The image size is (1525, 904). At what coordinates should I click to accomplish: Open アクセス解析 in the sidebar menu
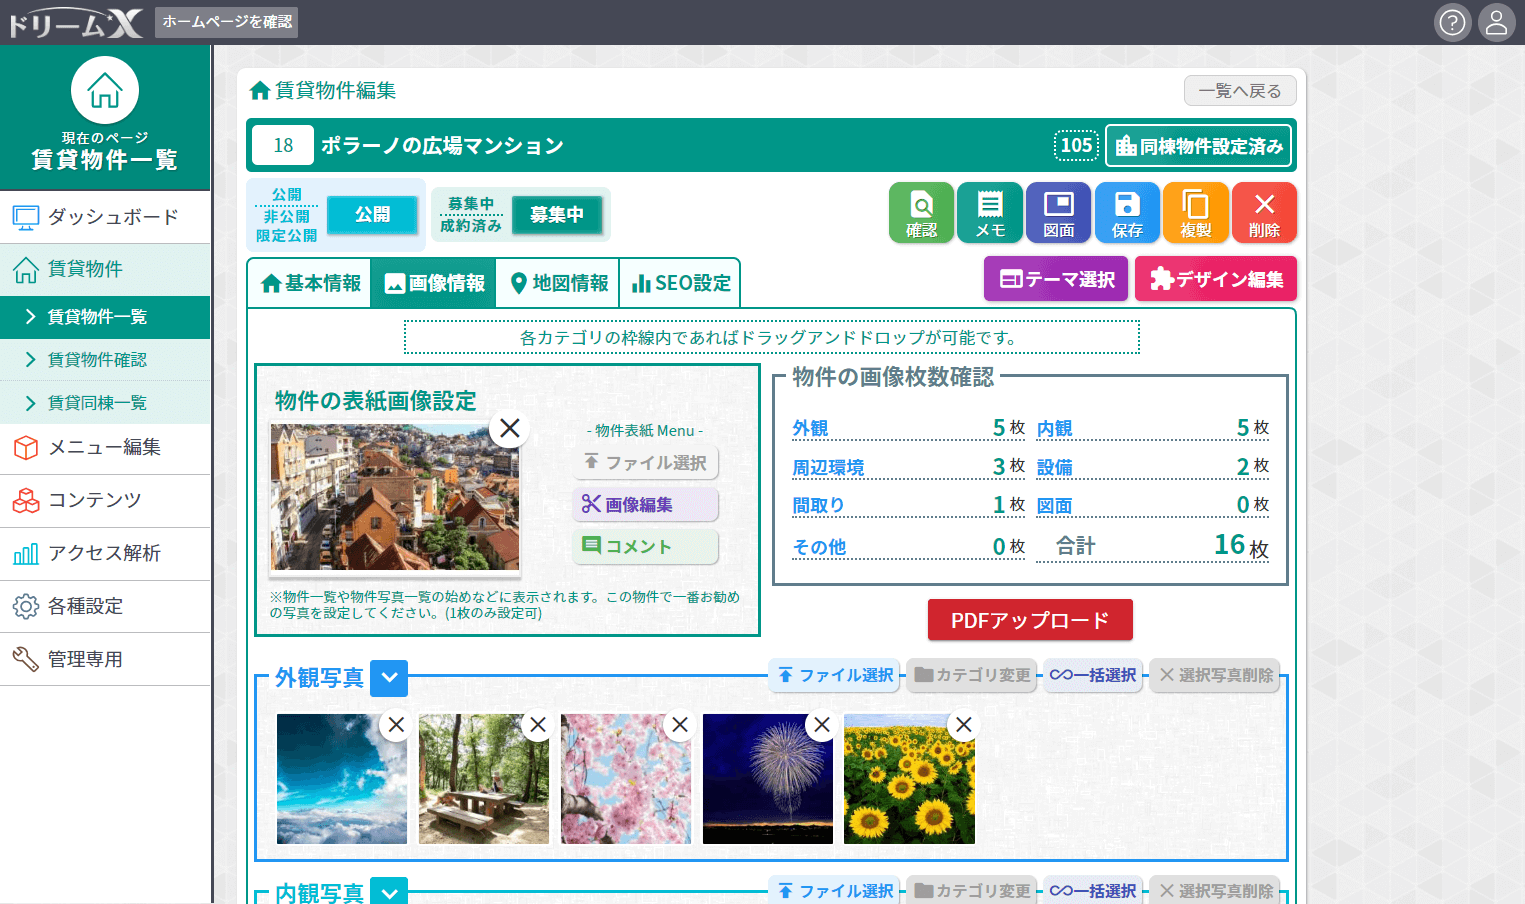point(104,553)
